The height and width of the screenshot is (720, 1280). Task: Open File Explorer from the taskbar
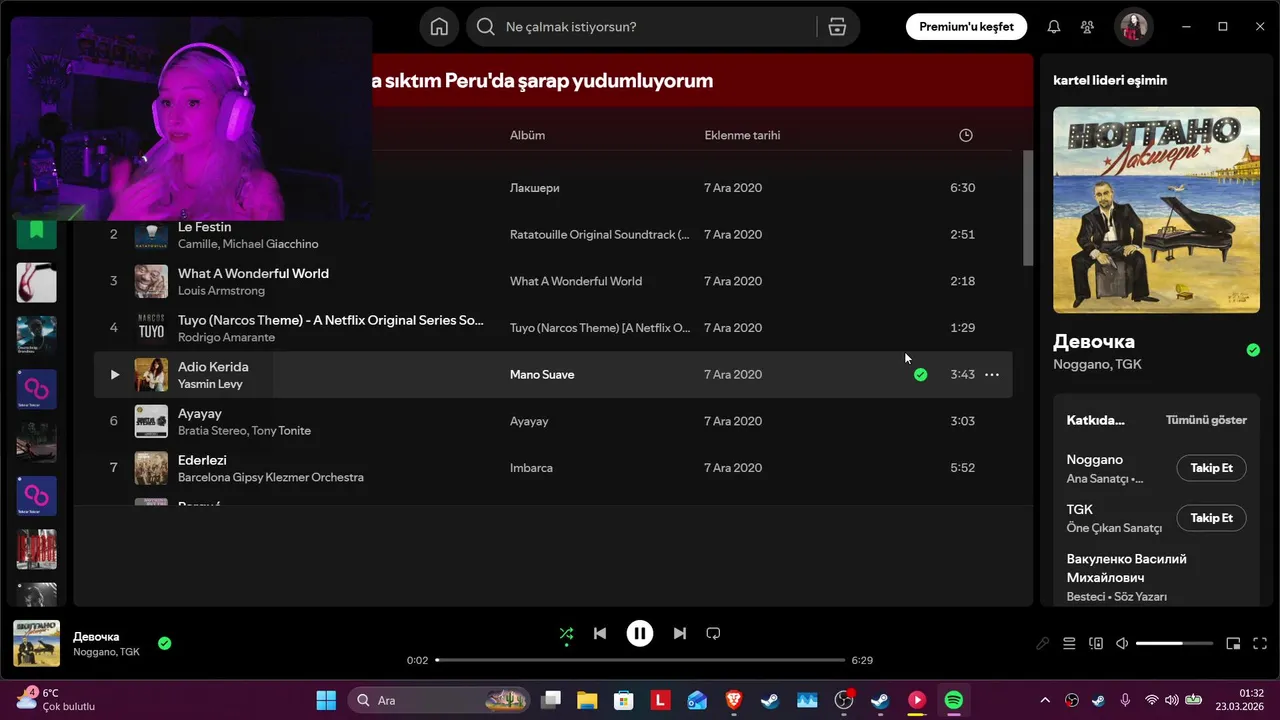[587, 700]
